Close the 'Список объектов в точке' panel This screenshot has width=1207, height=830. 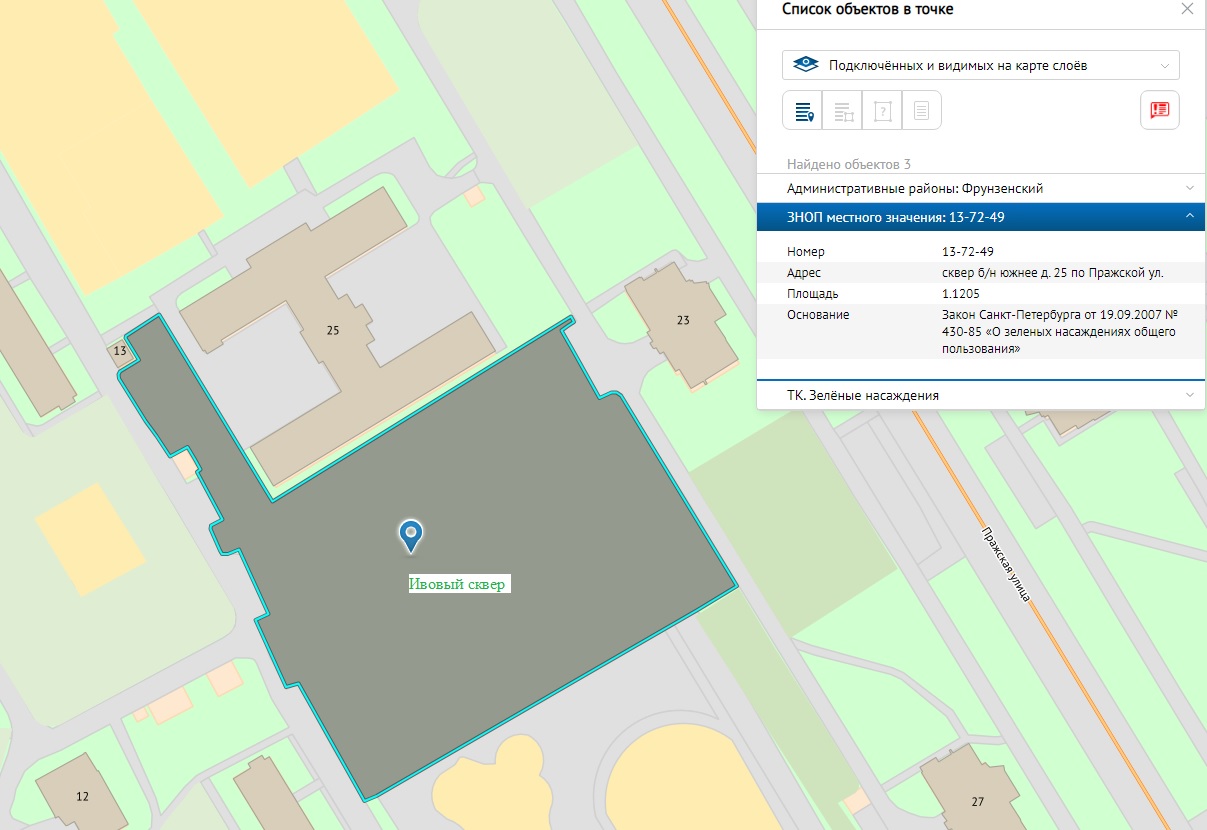pyautogui.click(x=1187, y=9)
